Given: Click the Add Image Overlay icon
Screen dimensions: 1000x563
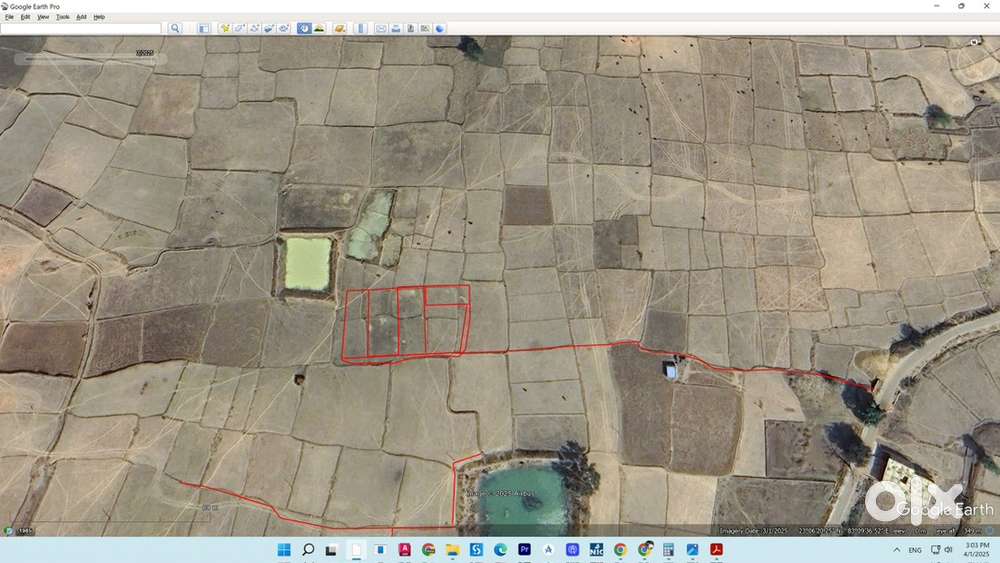Looking at the screenshot, I should point(270,29).
